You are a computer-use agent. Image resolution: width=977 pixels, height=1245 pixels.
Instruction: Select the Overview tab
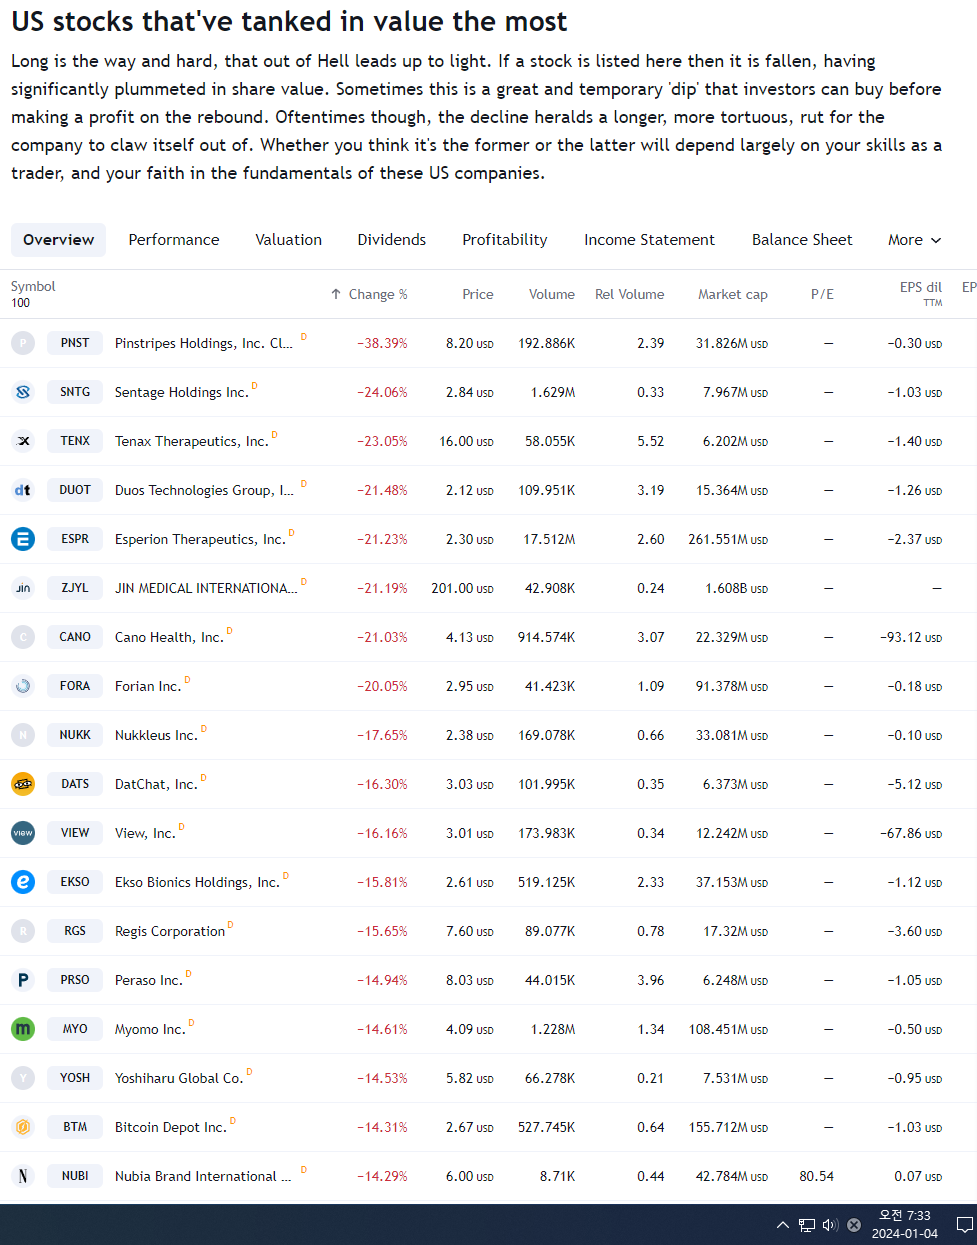click(59, 240)
